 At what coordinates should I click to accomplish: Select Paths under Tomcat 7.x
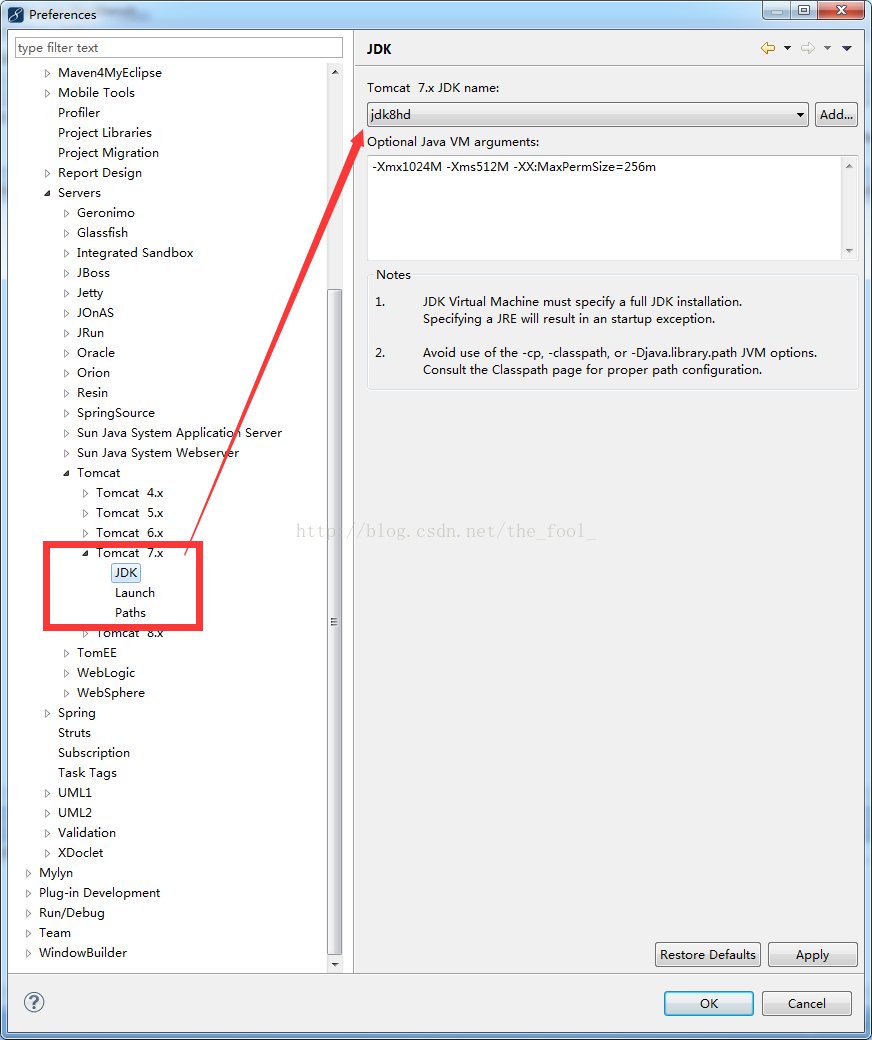coord(130,612)
